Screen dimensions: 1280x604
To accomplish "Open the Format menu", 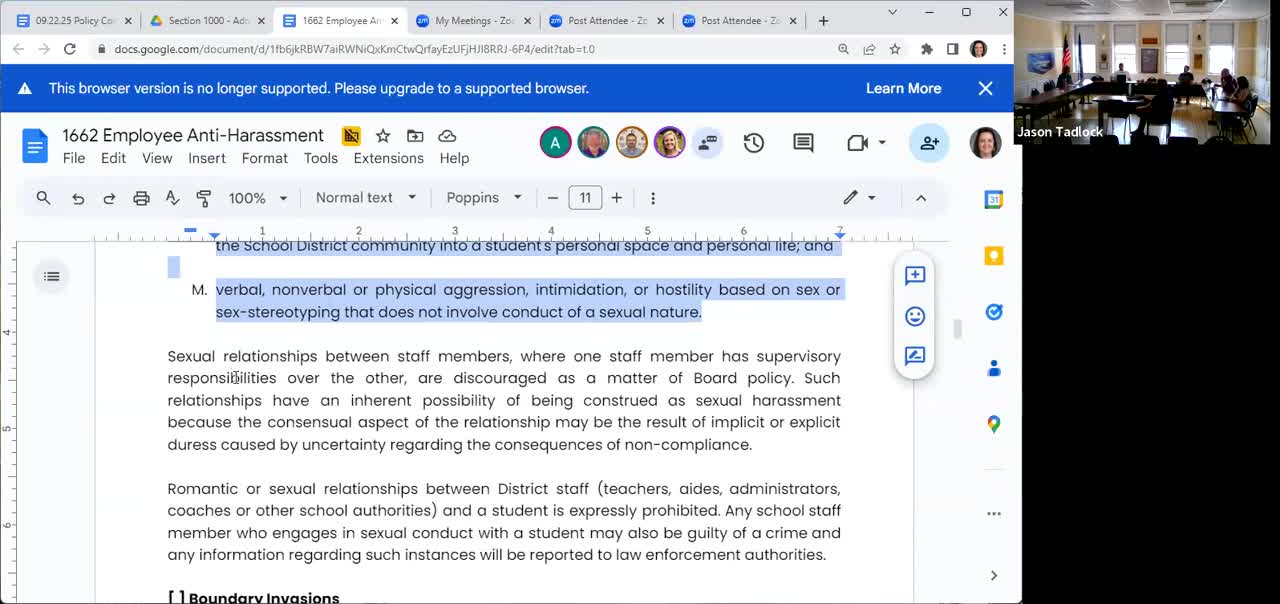I will [x=264, y=158].
